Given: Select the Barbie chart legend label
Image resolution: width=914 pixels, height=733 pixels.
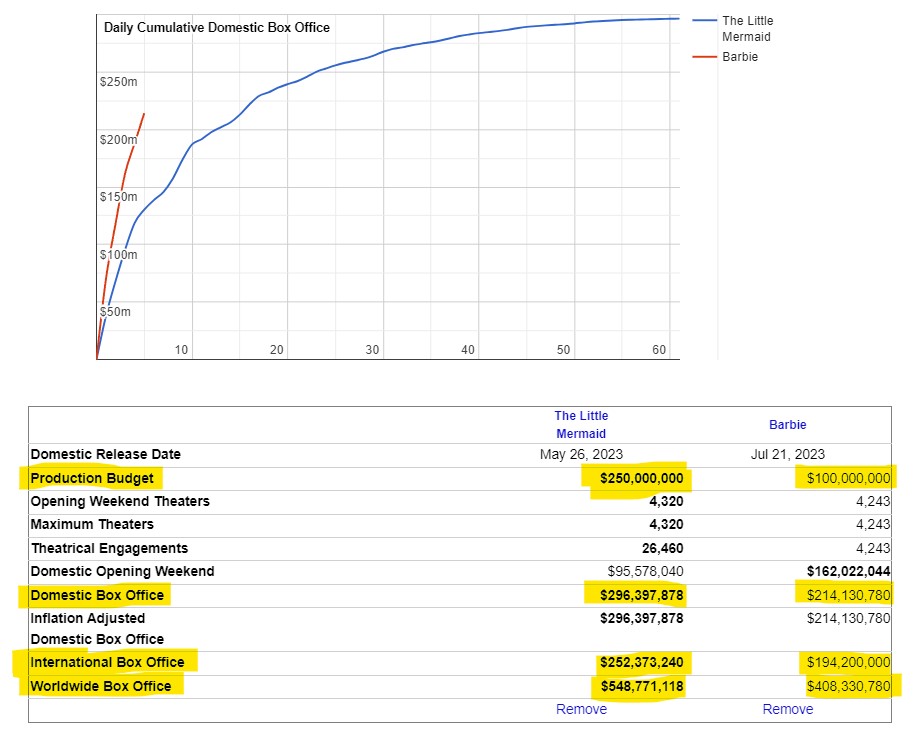Looking at the screenshot, I should click(740, 57).
